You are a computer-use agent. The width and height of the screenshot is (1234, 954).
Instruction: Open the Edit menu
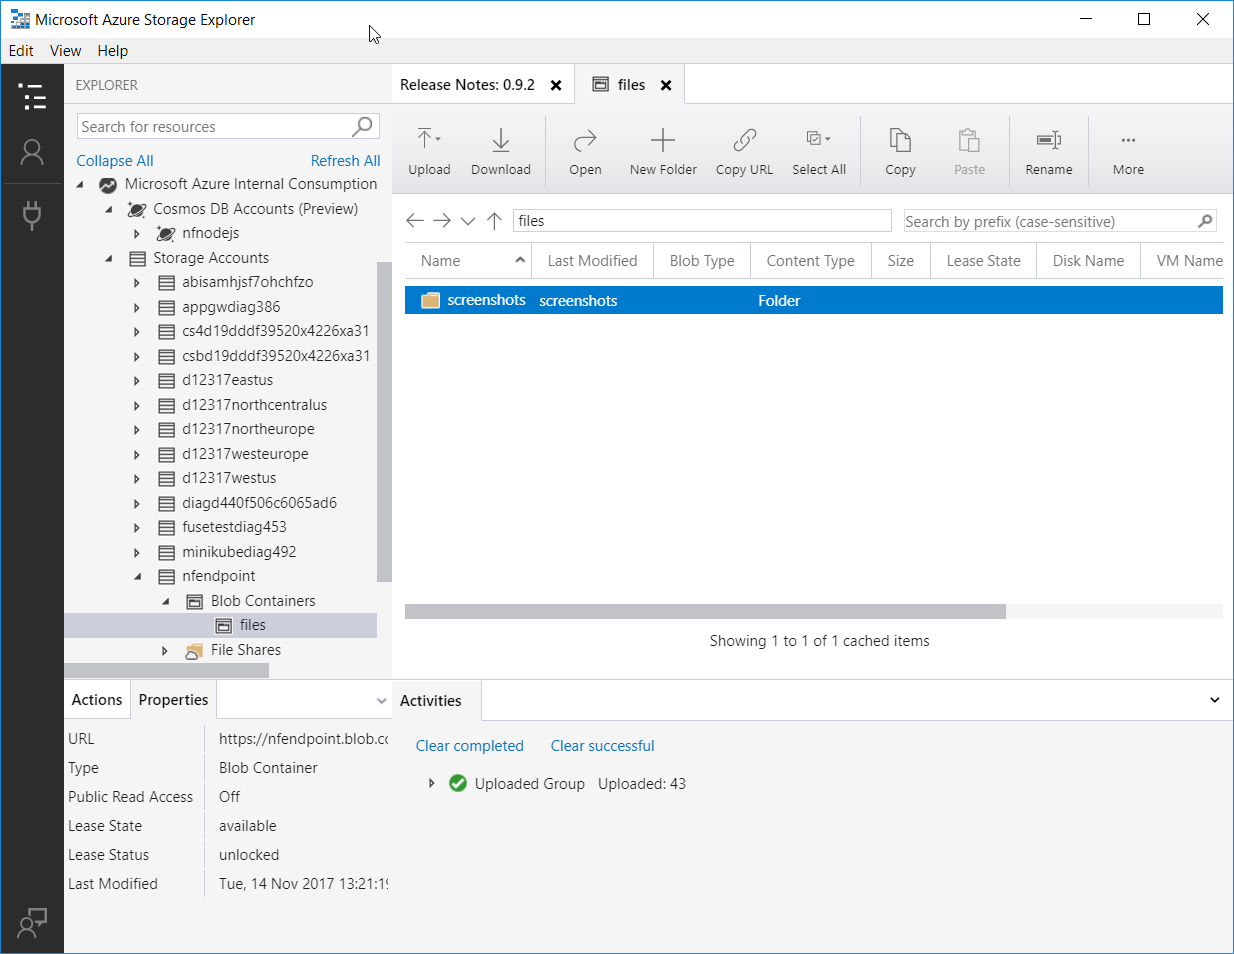[x=21, y=51]
